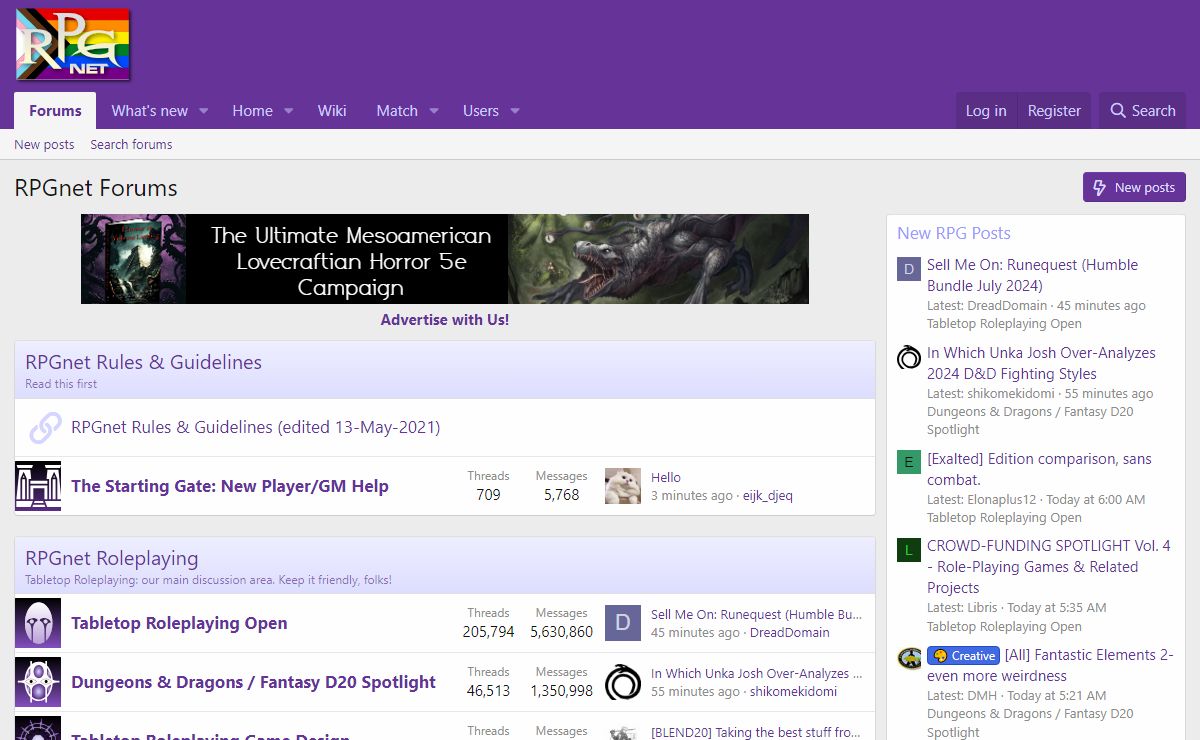
Task: Open Unka Josh Over-Analyzes Fighting Styles sidebar thread
Action: click(x=1041, y=363)
